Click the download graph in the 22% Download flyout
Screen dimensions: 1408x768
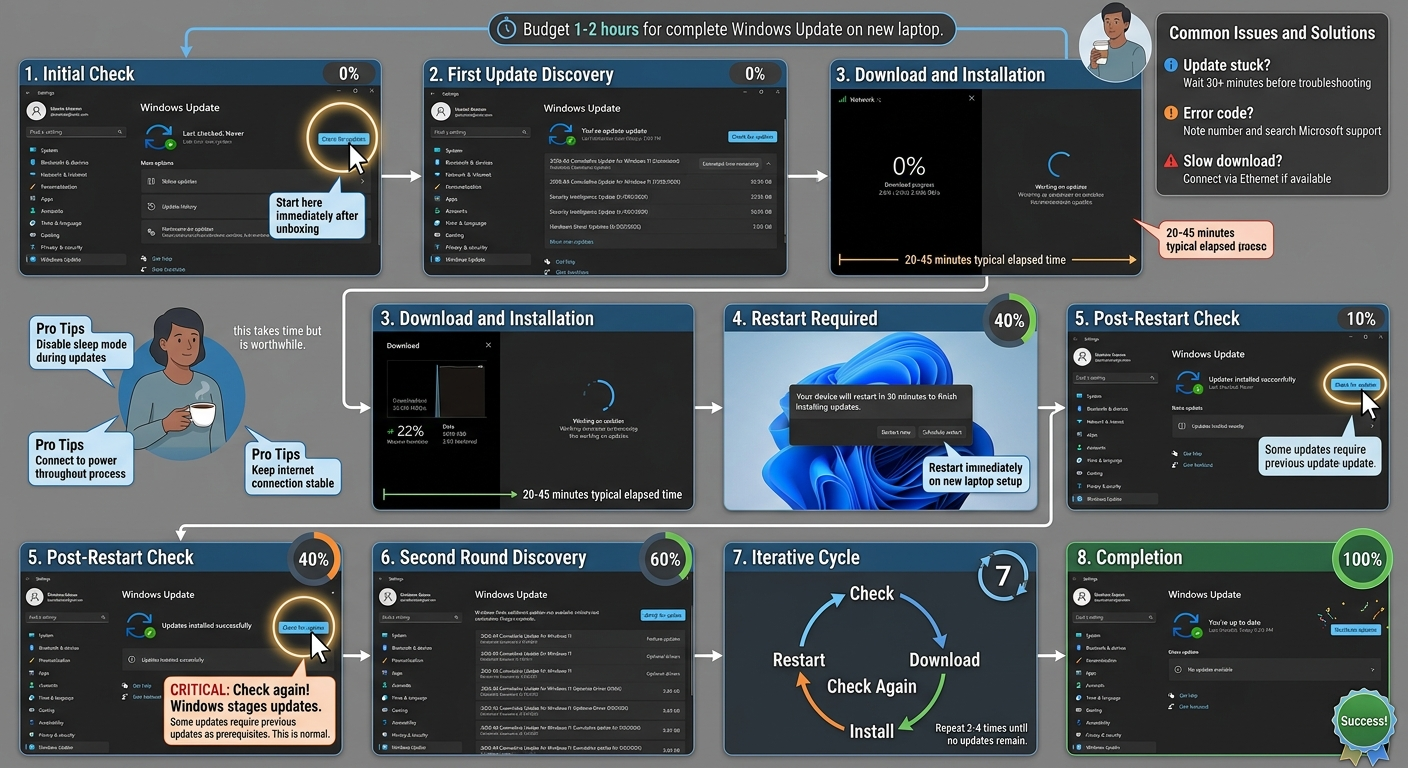(x=437, y=389)
